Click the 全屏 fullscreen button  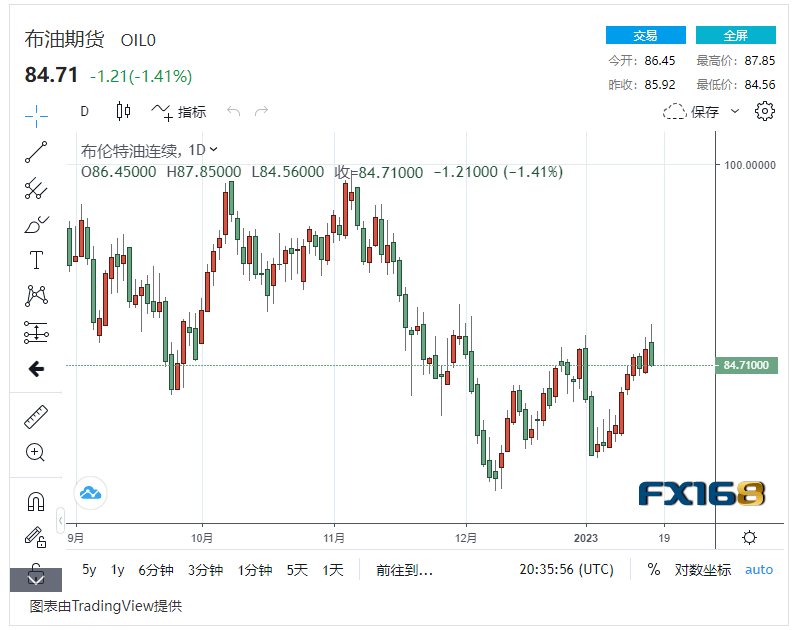[x=736, y=35]
